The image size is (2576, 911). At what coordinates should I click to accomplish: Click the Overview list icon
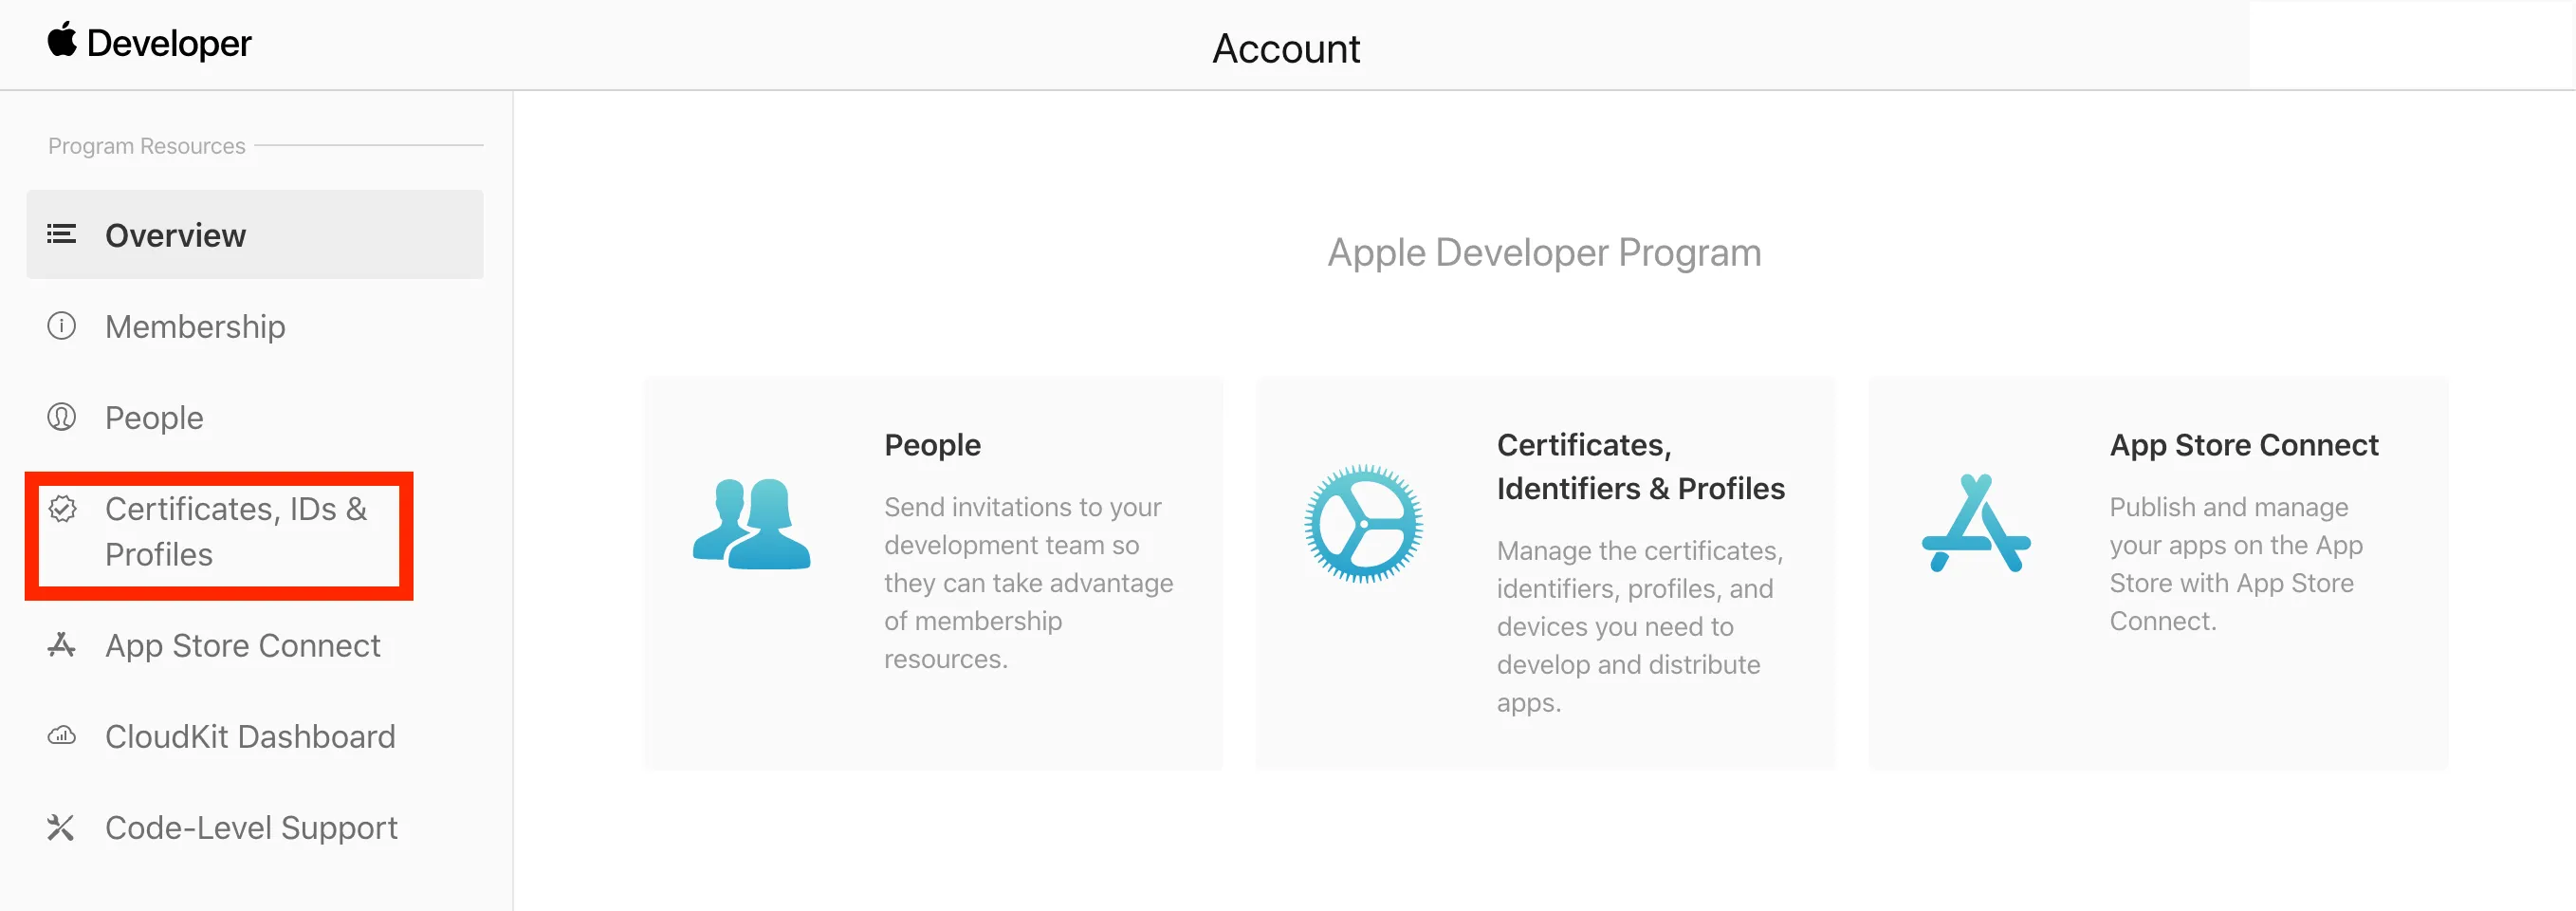coord(62,235)
